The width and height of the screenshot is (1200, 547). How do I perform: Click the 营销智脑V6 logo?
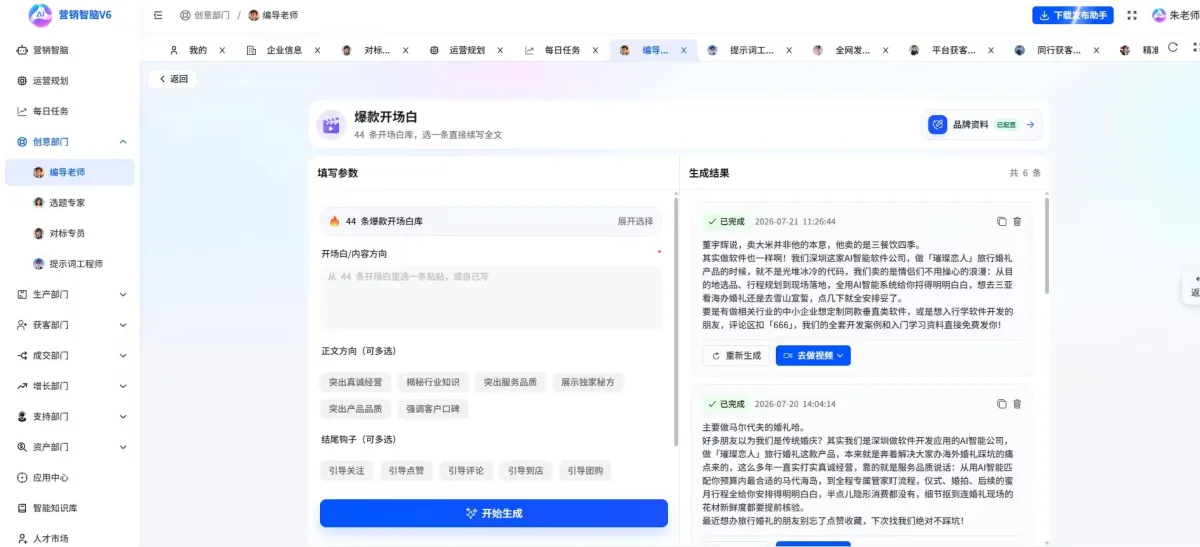point(68,15)
